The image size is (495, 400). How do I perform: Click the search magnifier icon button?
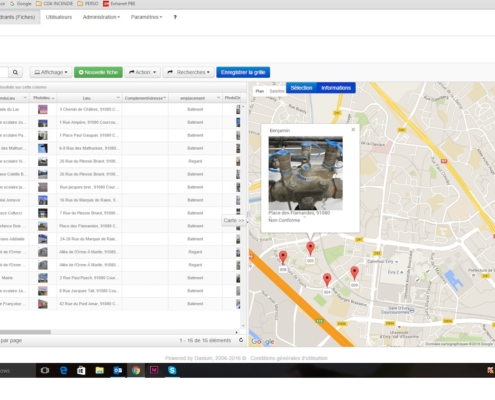pyautogui.click(x=15, y=72)
